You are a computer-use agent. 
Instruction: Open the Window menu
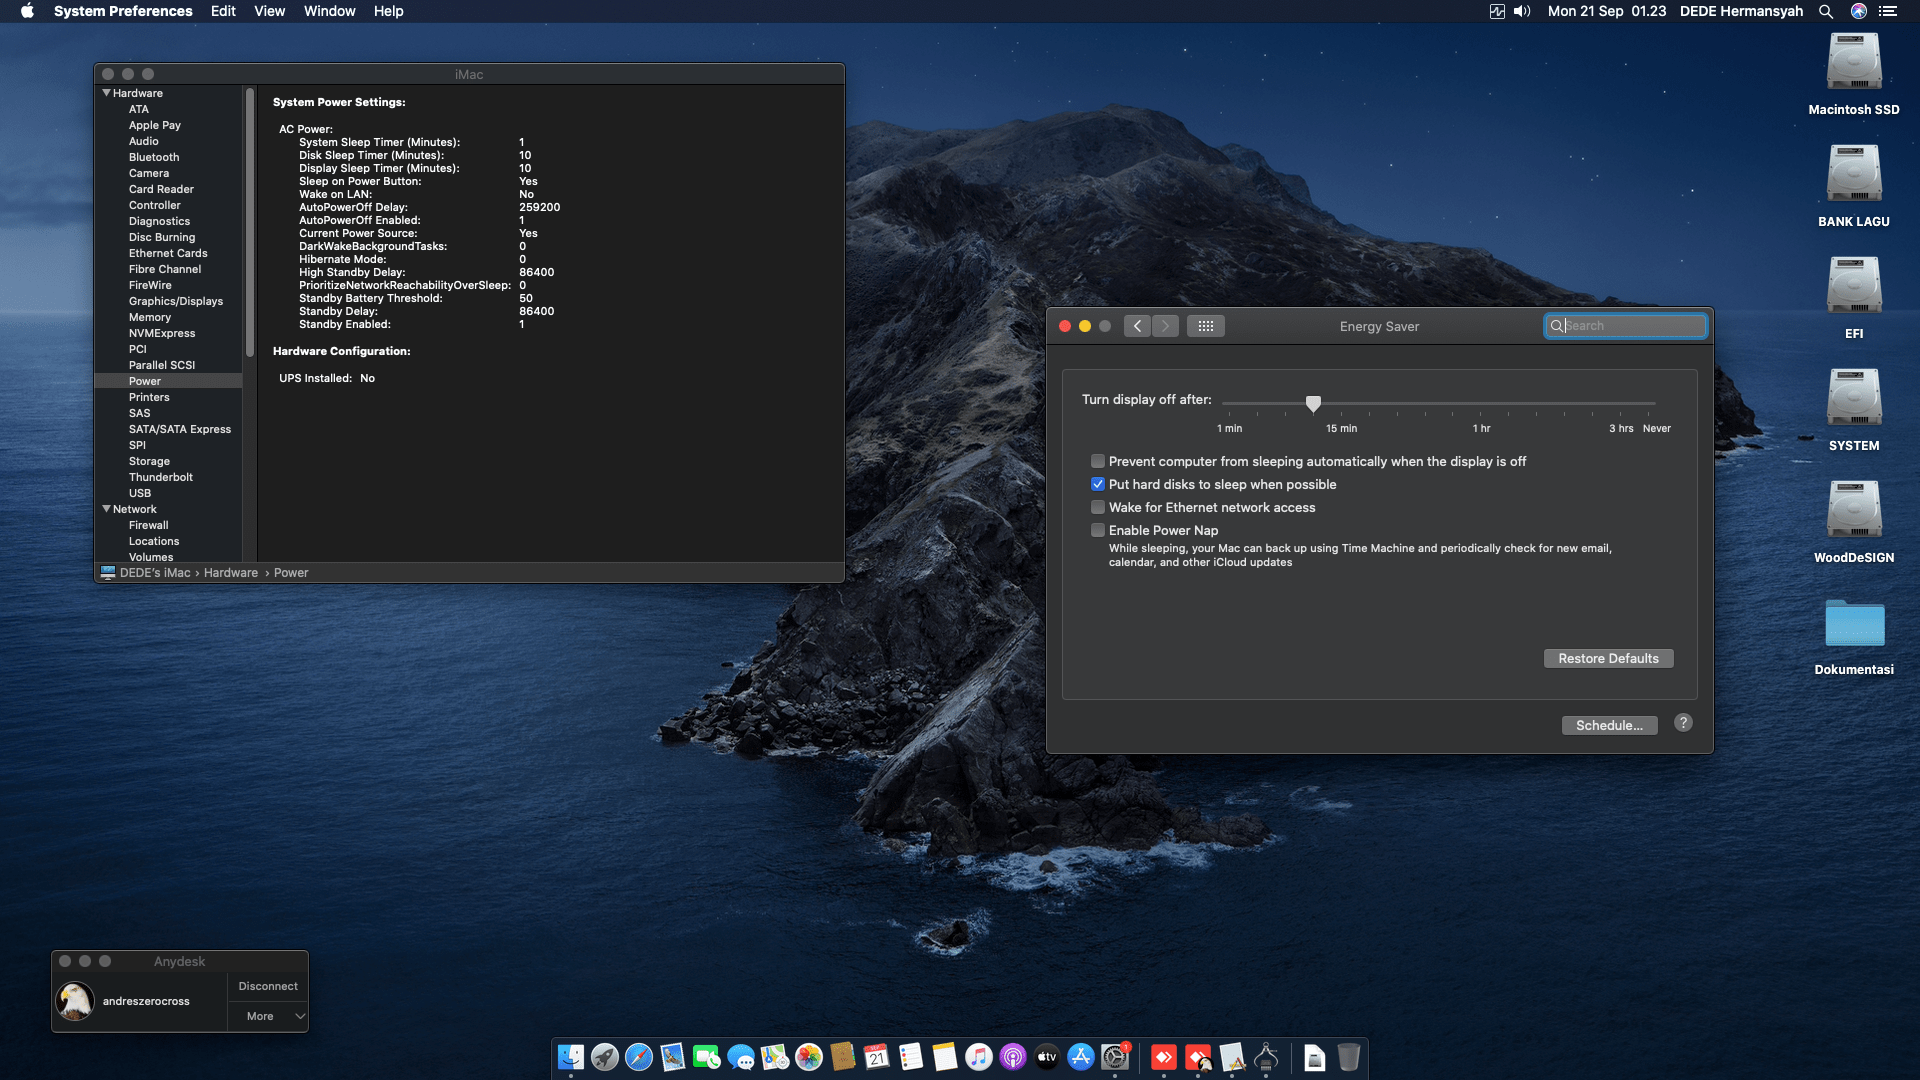[329, 11]
